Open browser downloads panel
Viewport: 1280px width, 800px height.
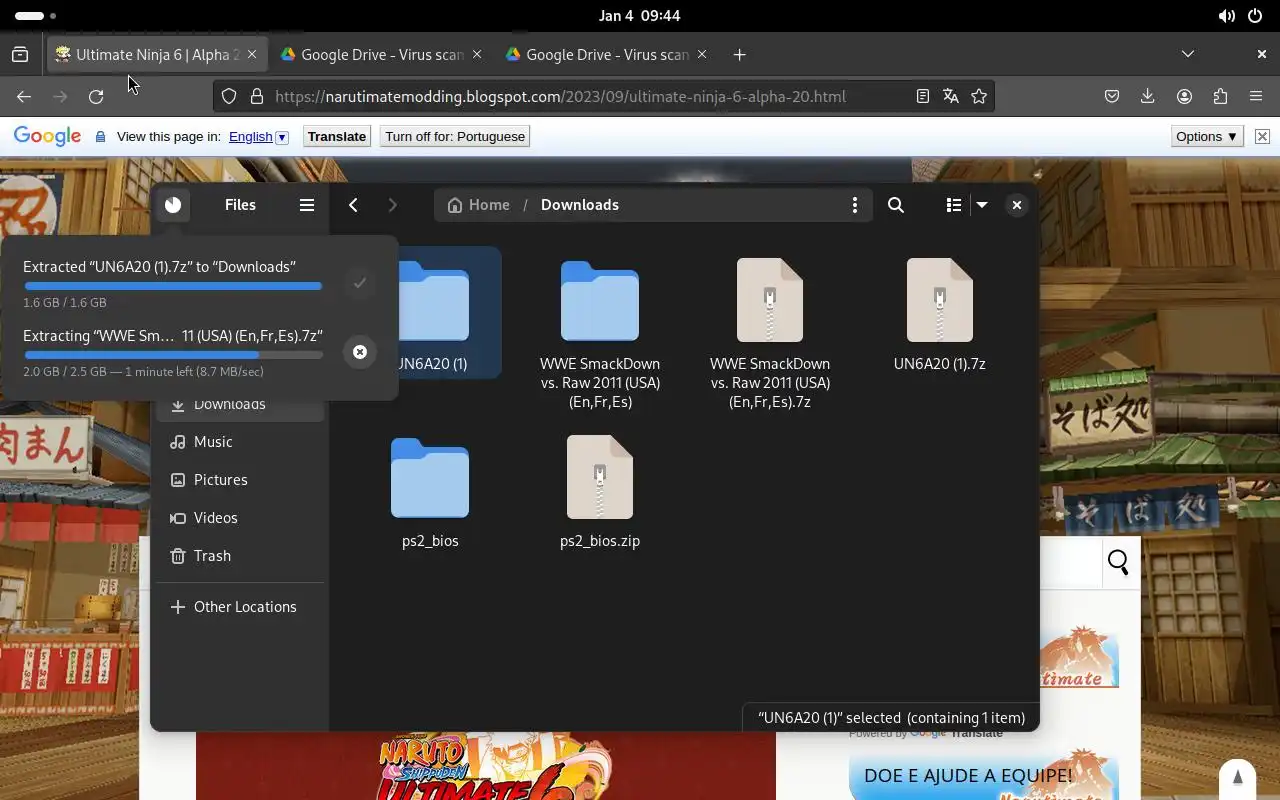1148,96
